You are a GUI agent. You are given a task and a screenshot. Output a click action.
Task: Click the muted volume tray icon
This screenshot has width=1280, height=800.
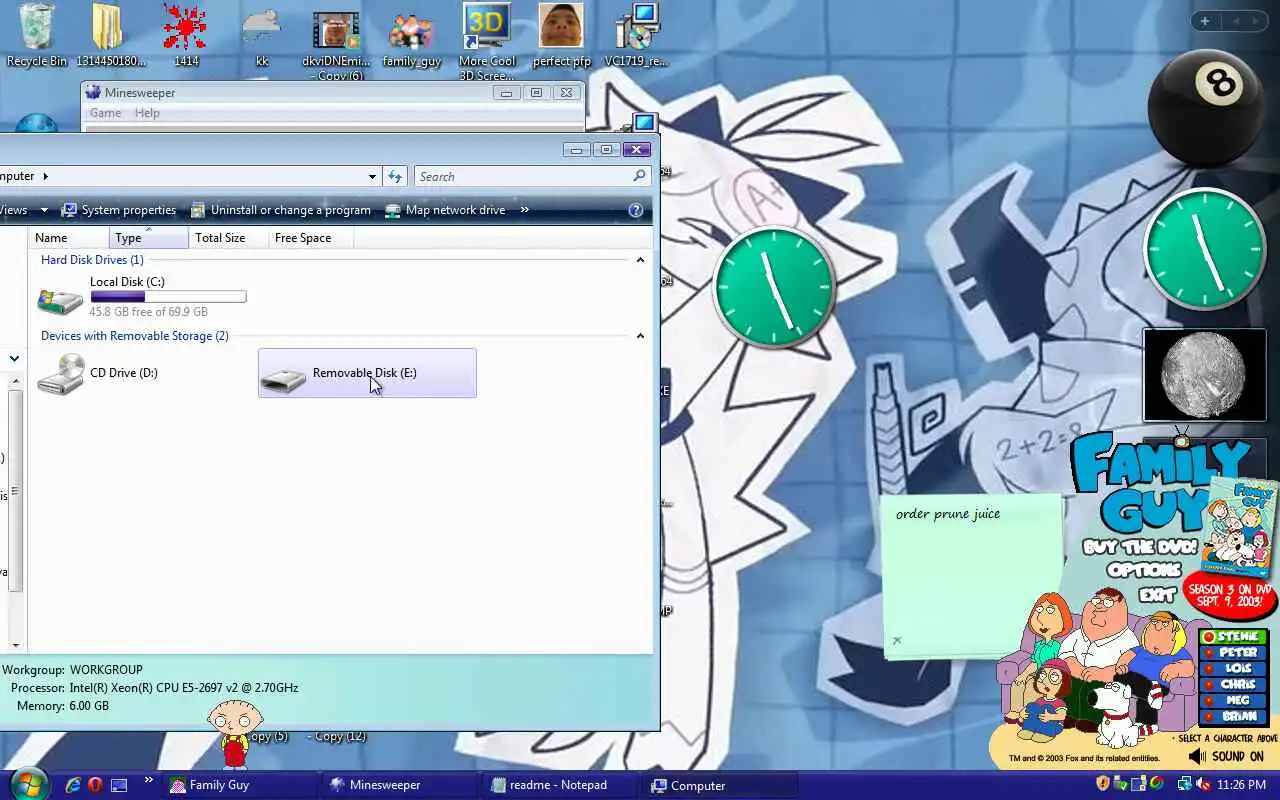[x=1203, y=784]
